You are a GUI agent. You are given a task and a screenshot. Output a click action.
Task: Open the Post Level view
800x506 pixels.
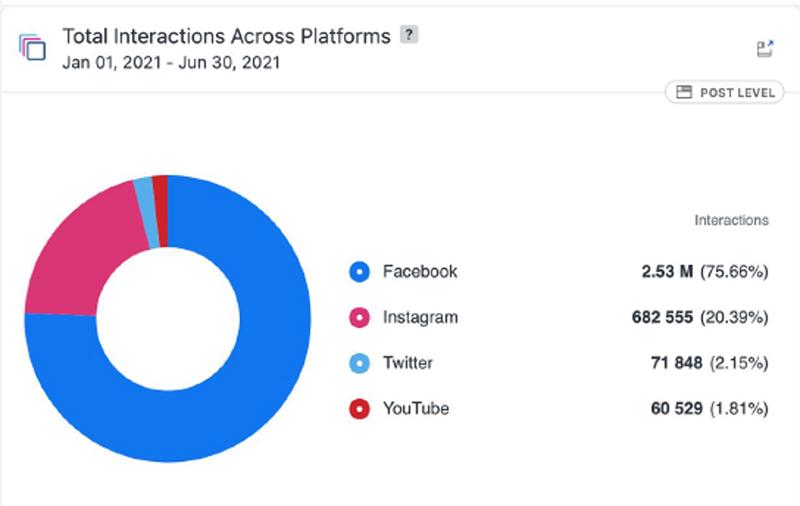724,92
